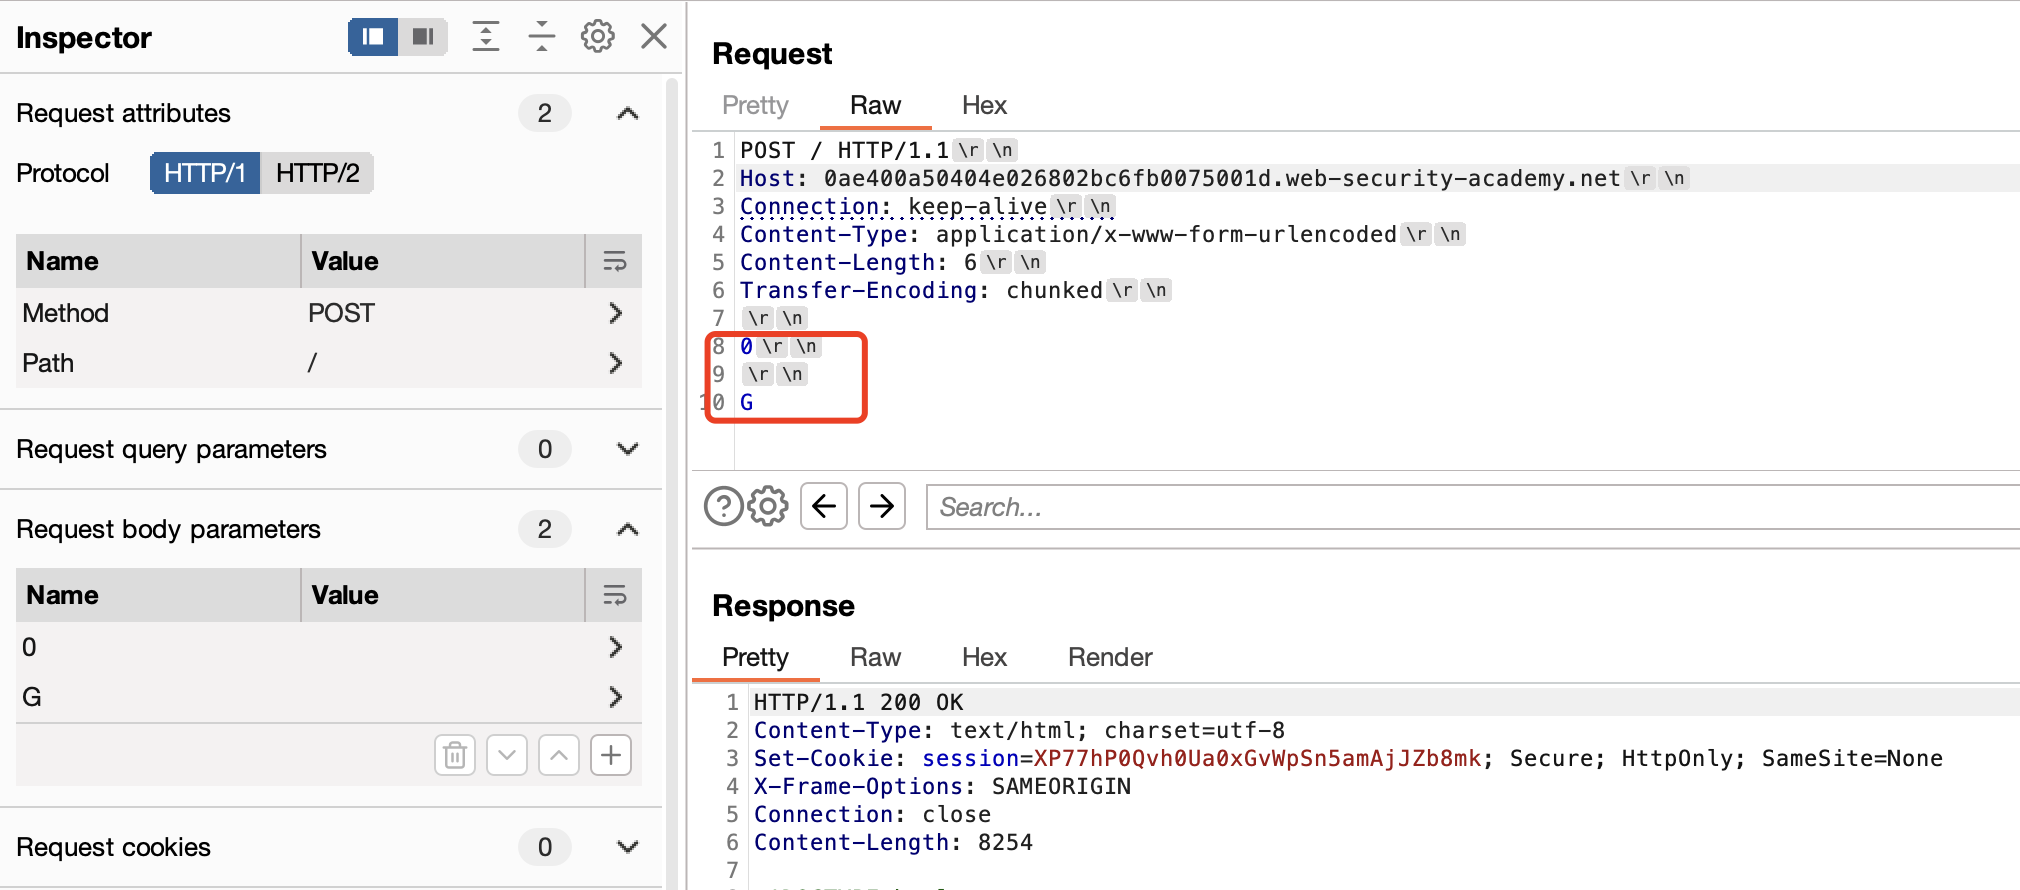Click the help question mark icon
The height and width of the screenshot is (890, 2020).
coord(723,506)
